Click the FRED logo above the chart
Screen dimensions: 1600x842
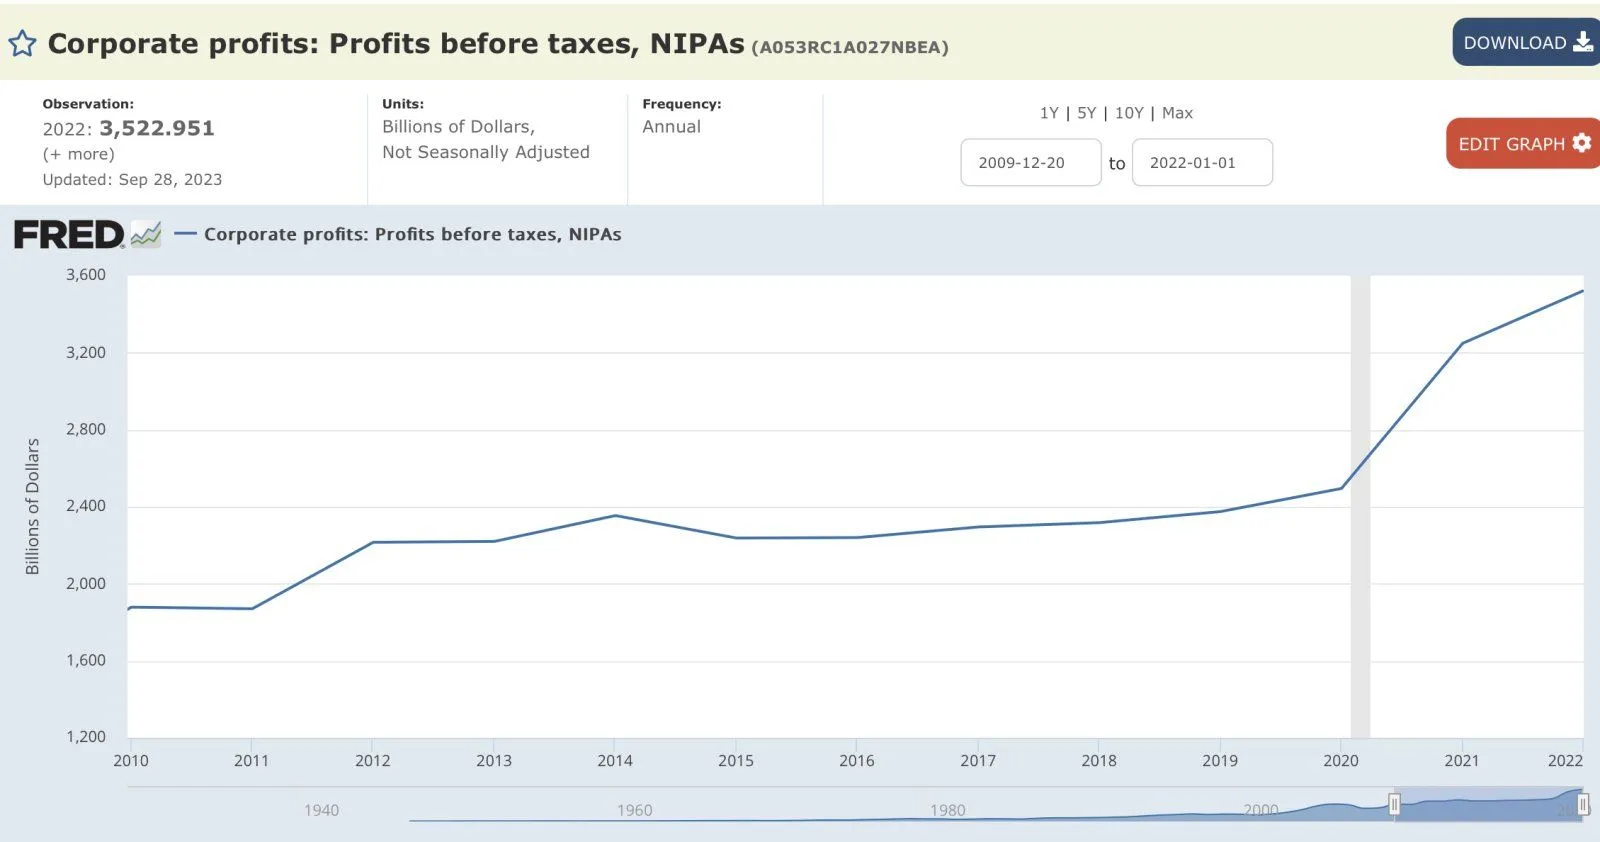pyautogui.click(x=68, y=235)
